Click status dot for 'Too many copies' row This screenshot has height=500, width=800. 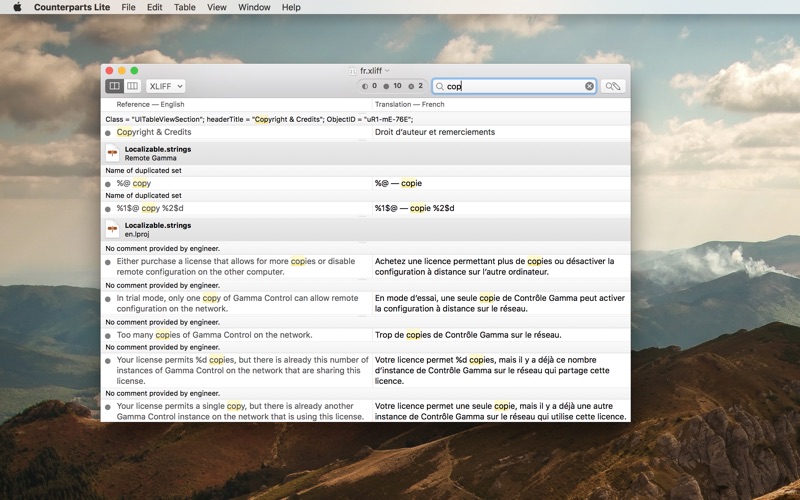[x=108, y=336]
